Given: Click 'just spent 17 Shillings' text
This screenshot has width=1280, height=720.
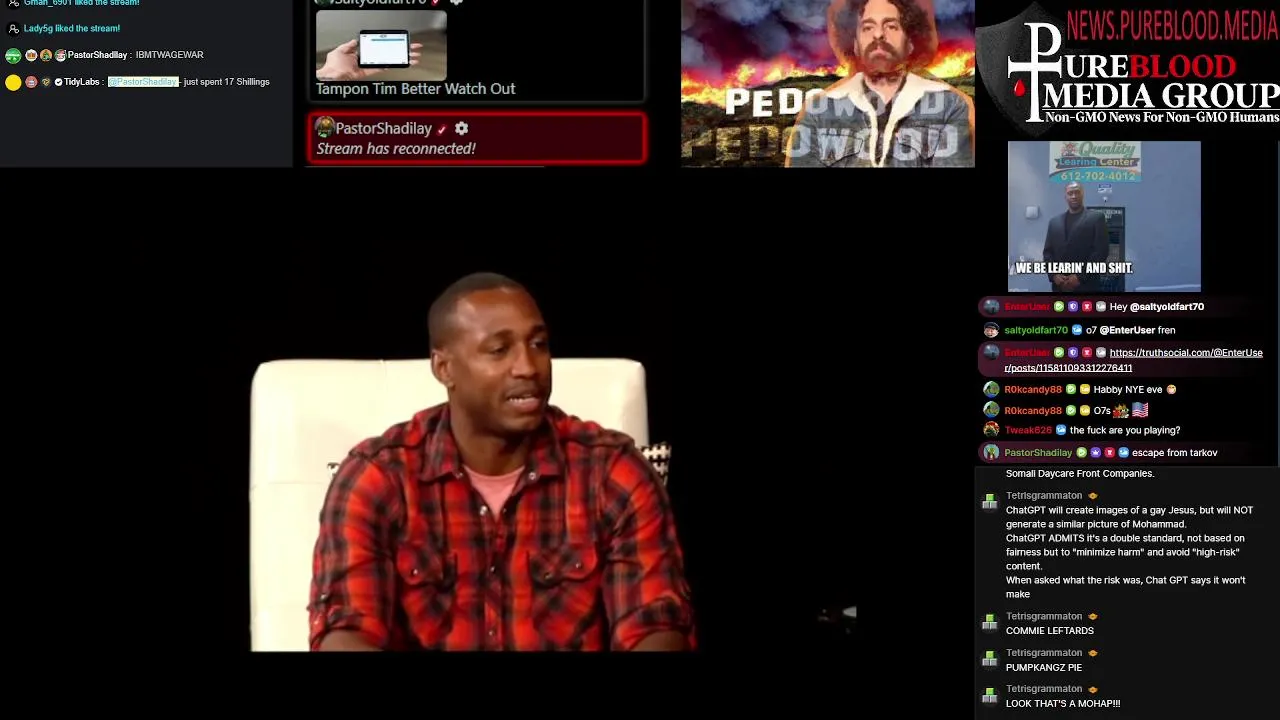Looking at the screenshot, I should 227,82.
